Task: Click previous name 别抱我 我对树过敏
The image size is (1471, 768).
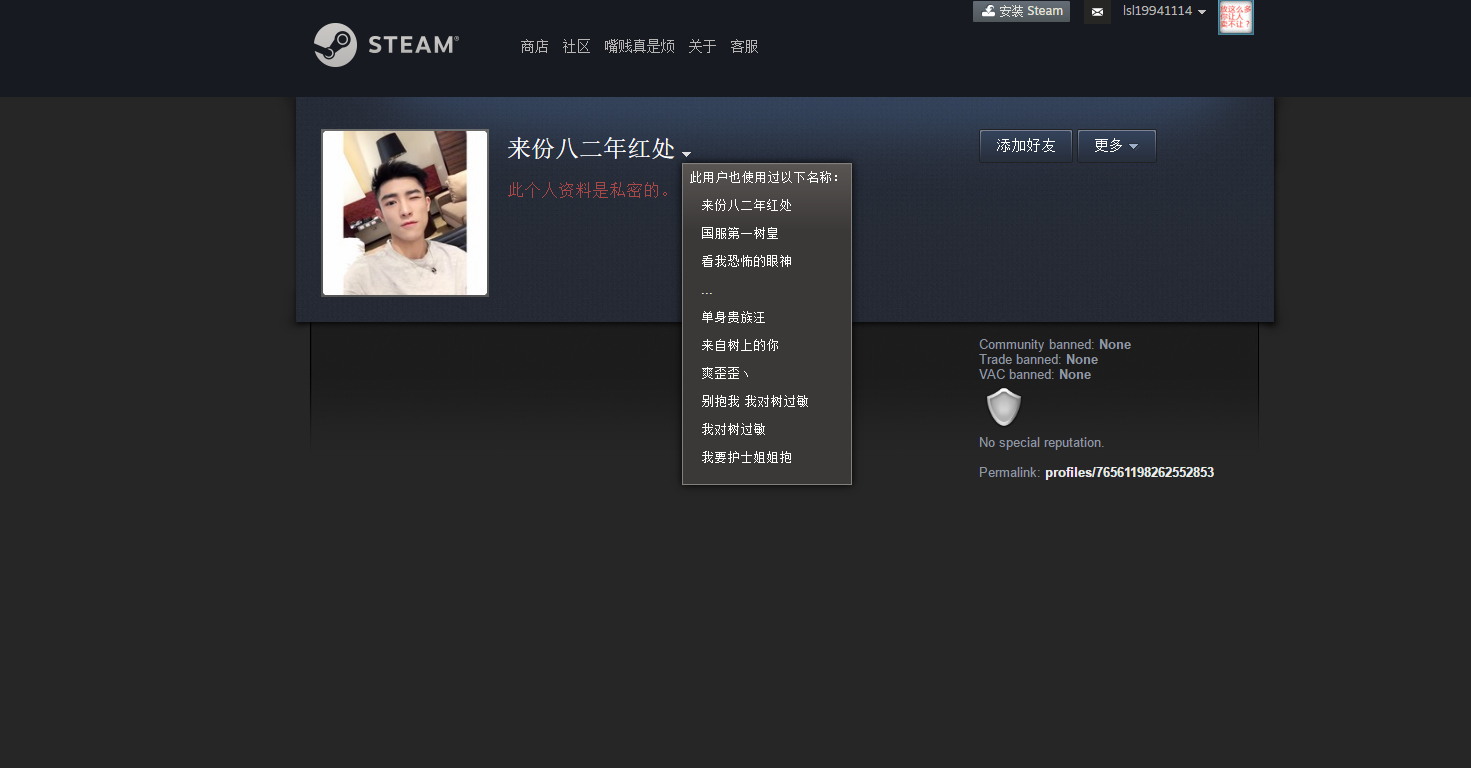Action: 755,401
